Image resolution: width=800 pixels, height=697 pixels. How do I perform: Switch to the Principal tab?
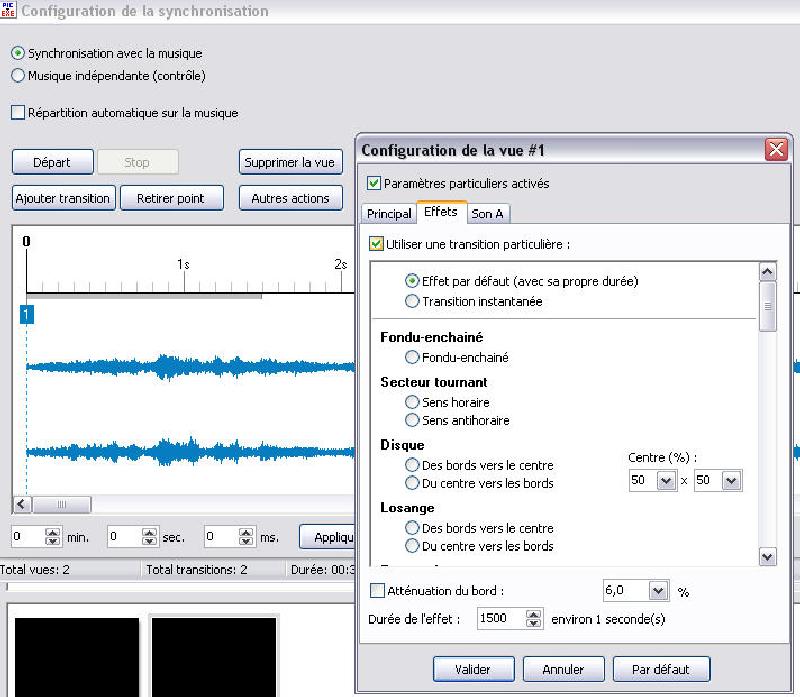pyautogui.click(x=389, y=214)
